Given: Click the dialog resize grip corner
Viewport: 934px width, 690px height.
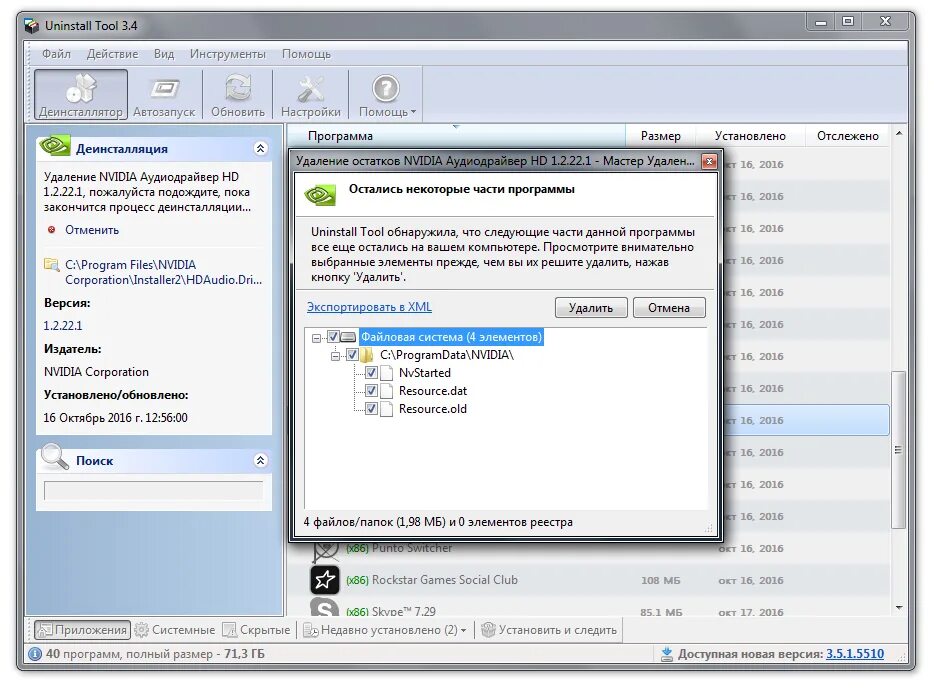Looking at the screenshot, I should pos(708,528).
